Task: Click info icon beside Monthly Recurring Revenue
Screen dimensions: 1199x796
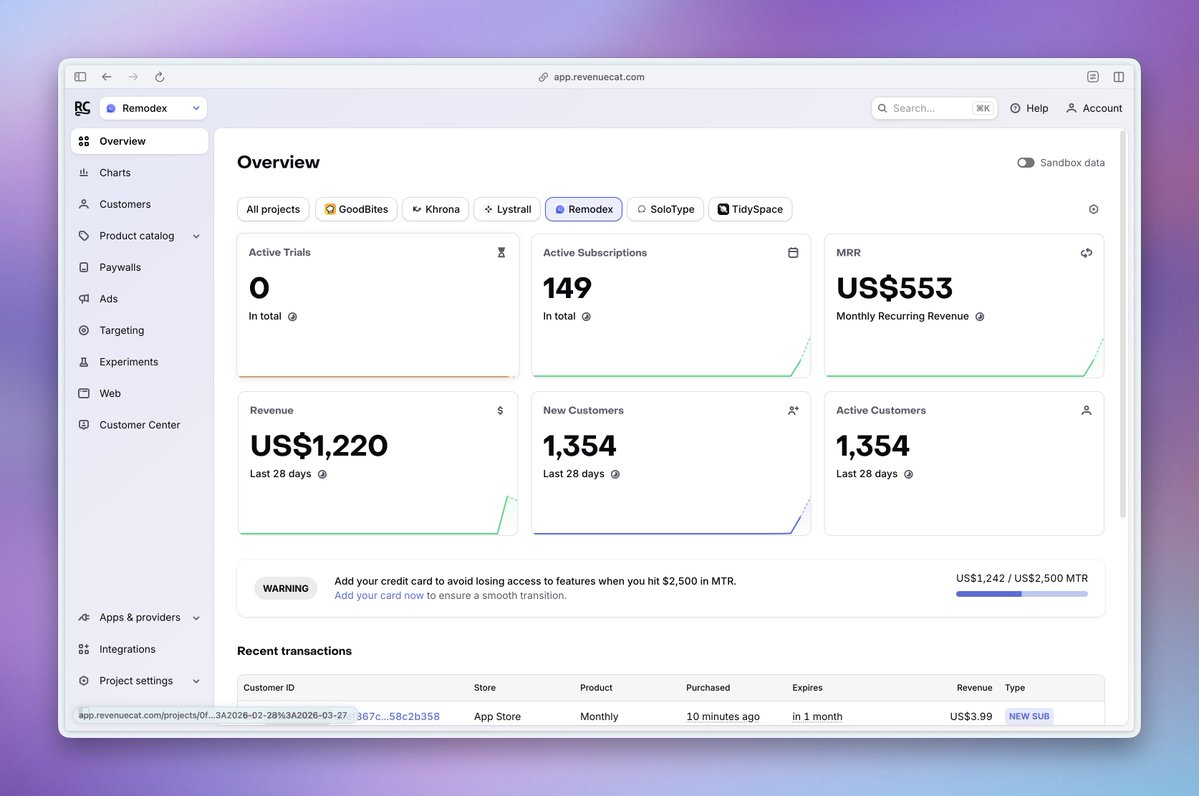Action: pyautogui.click(x=980, y=317)
